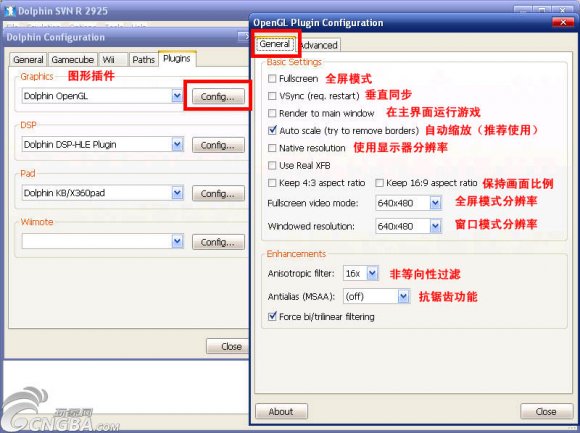Viewport: 580px width, 433px height.
Task: Check Keep 16:9 aspect ratio
Action: pos(379,183)
